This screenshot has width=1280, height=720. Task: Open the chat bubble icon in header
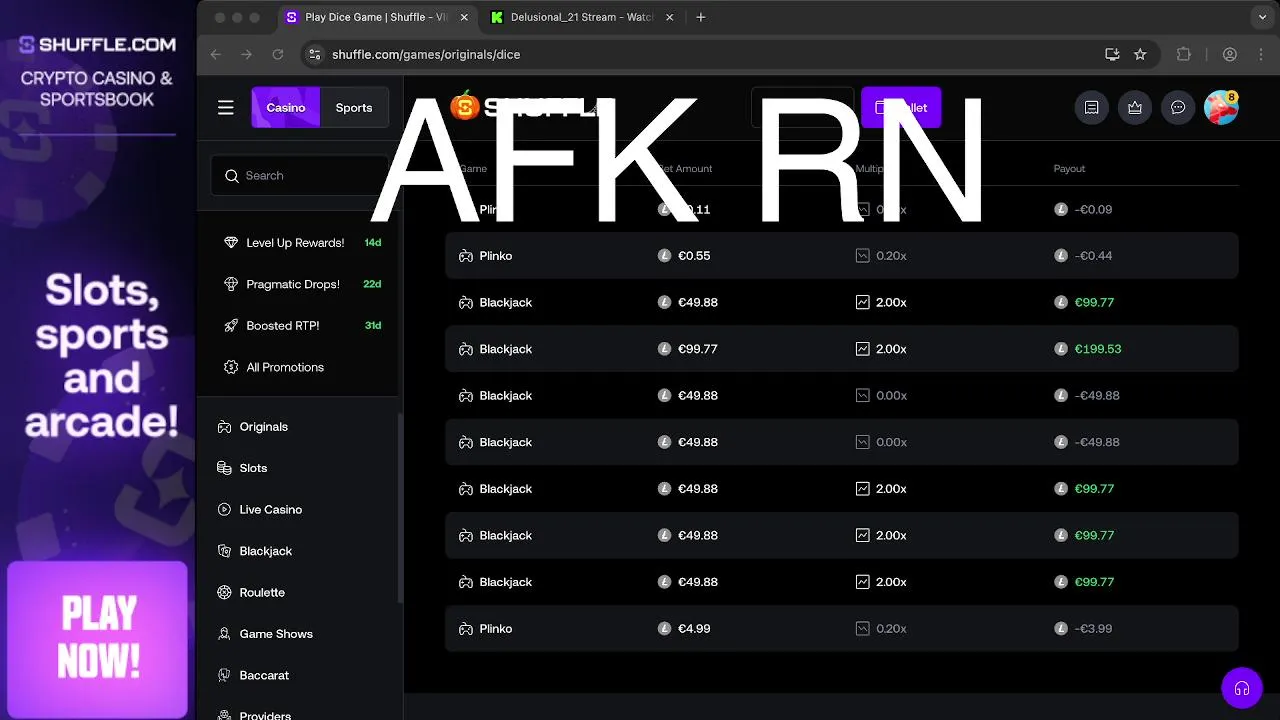coord(1178,108)
